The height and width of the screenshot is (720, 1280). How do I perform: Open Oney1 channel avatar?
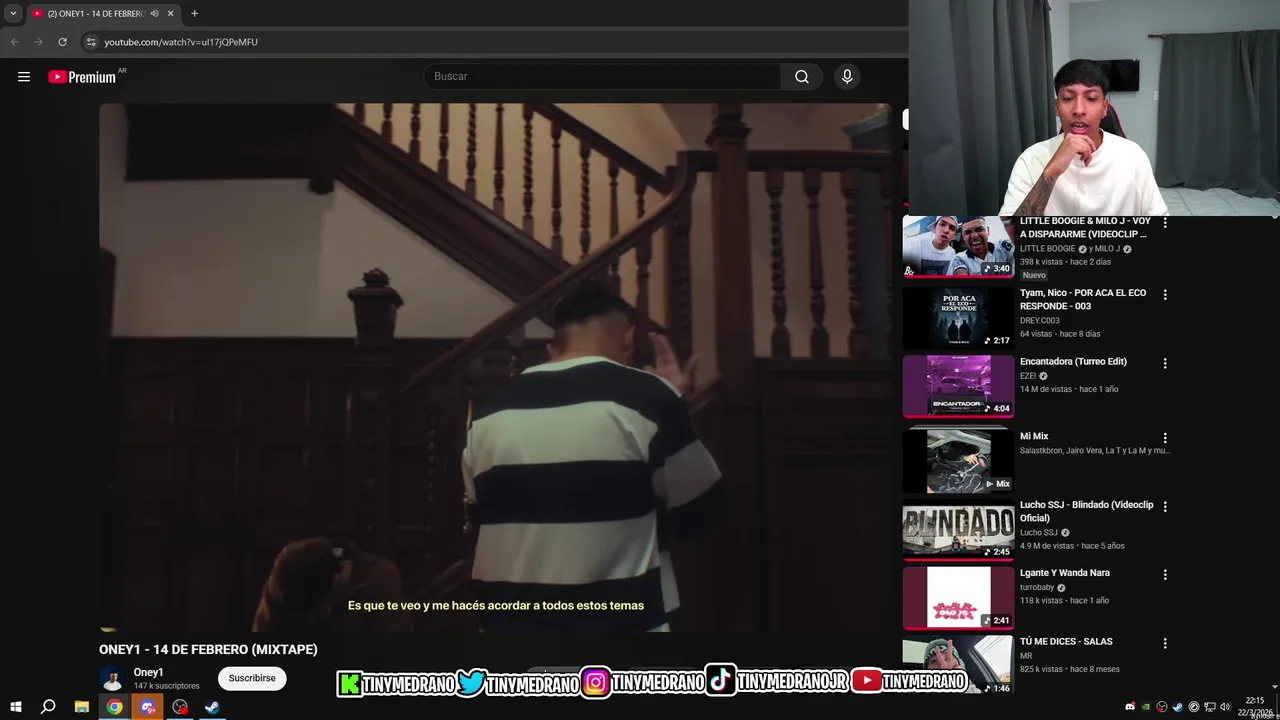point(112,679)
